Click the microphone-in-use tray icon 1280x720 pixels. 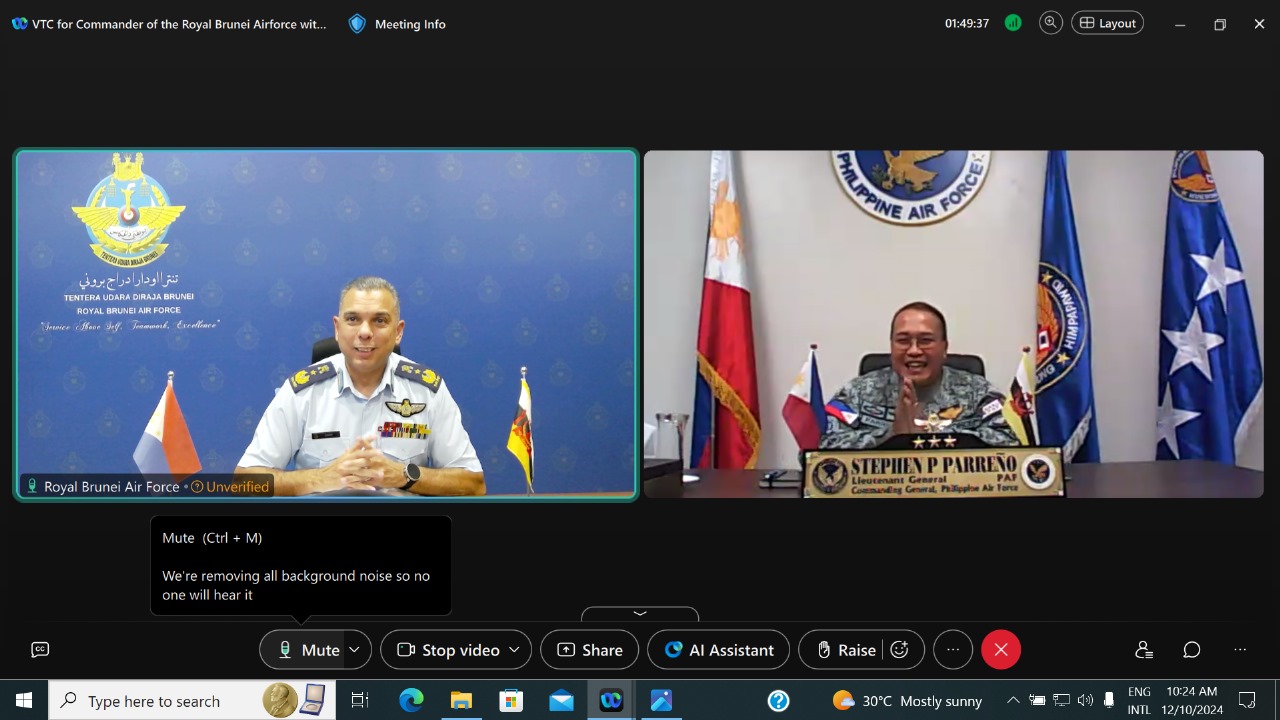1109,701
